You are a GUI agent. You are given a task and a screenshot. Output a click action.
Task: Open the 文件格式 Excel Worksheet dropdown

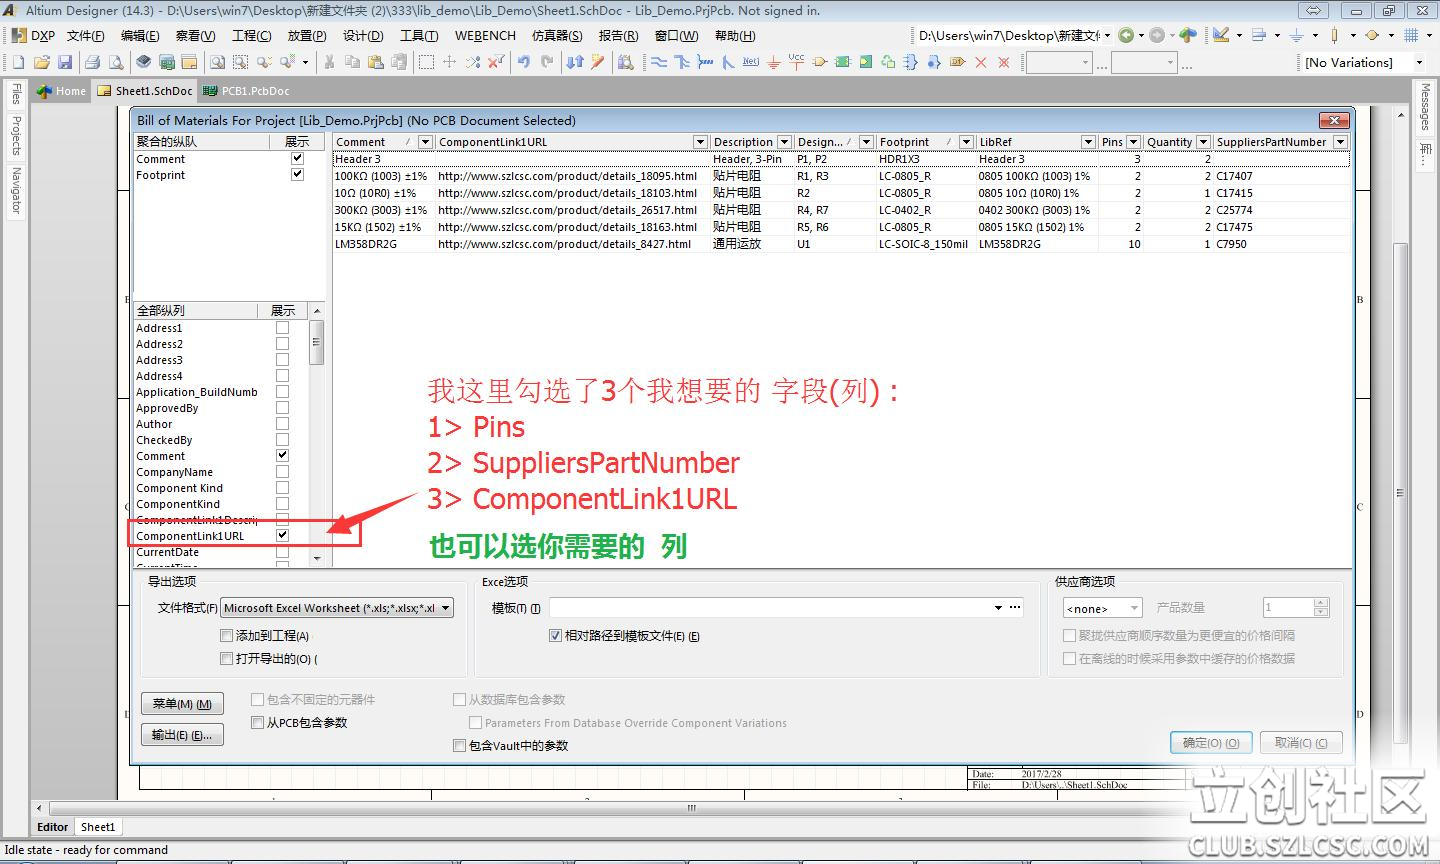tap(337, 607)
